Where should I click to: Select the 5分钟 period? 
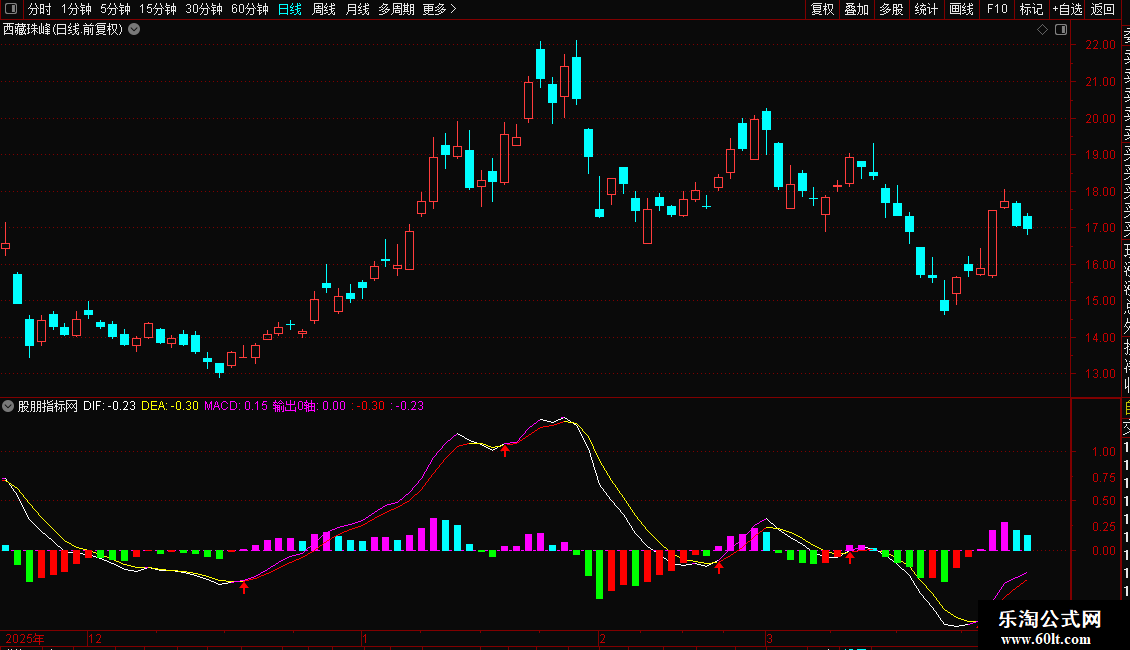pos(115,9)
